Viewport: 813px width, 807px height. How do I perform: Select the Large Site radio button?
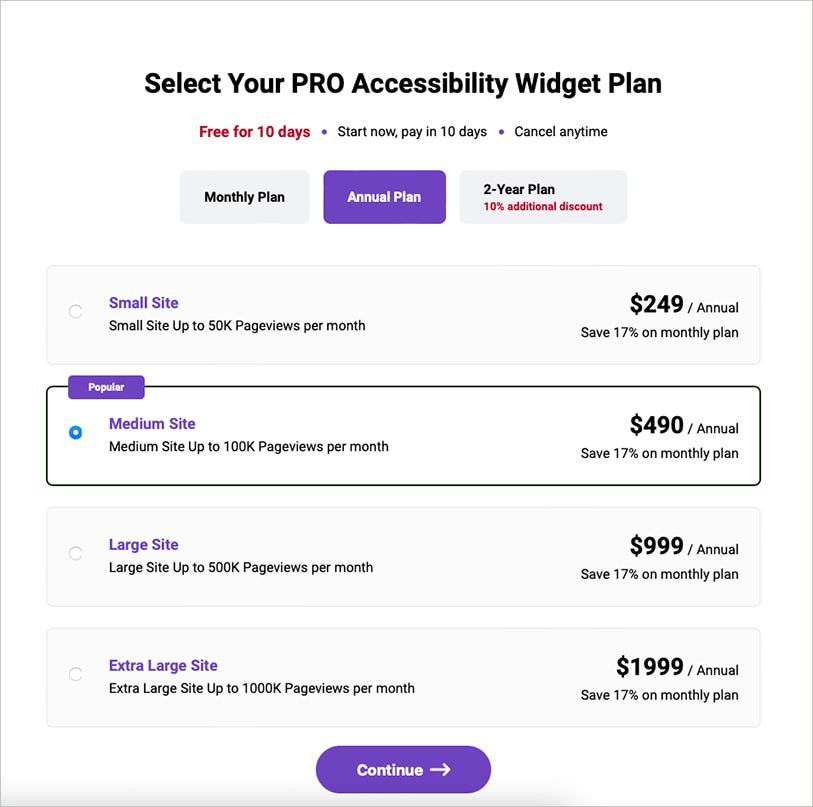[75, 553]
